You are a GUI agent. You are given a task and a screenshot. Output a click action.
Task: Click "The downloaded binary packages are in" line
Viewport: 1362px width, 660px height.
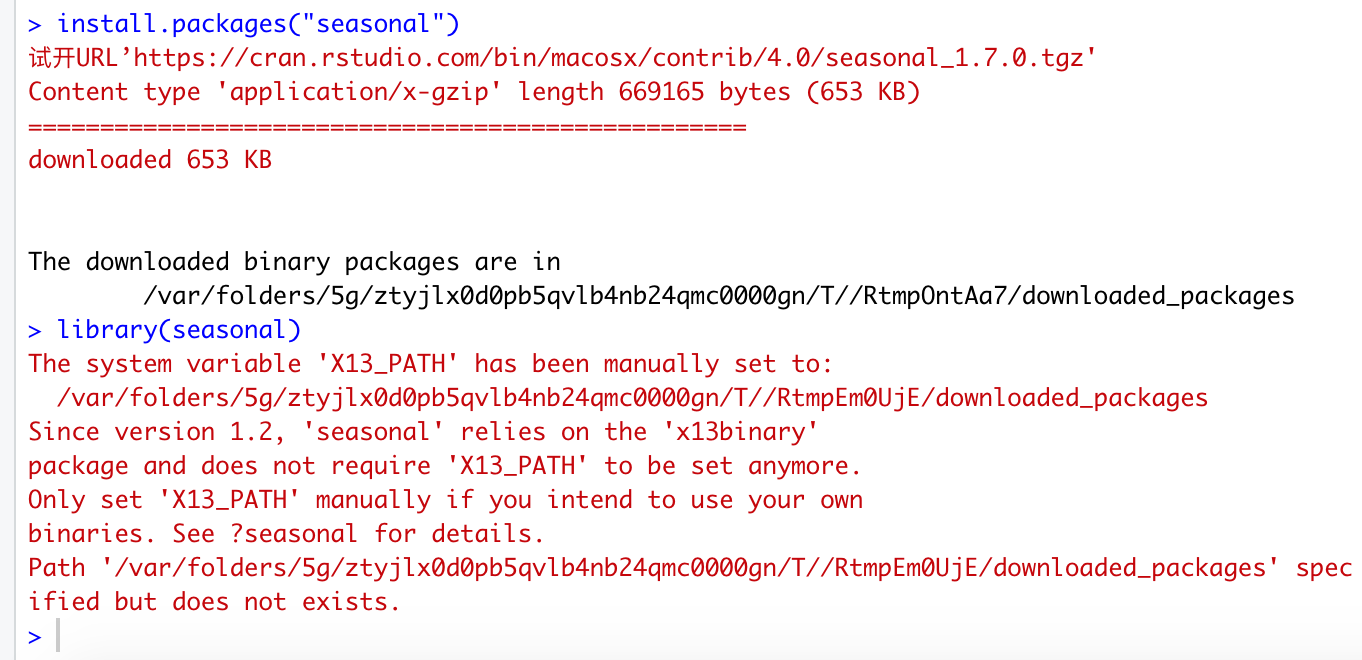click(294, 262)
